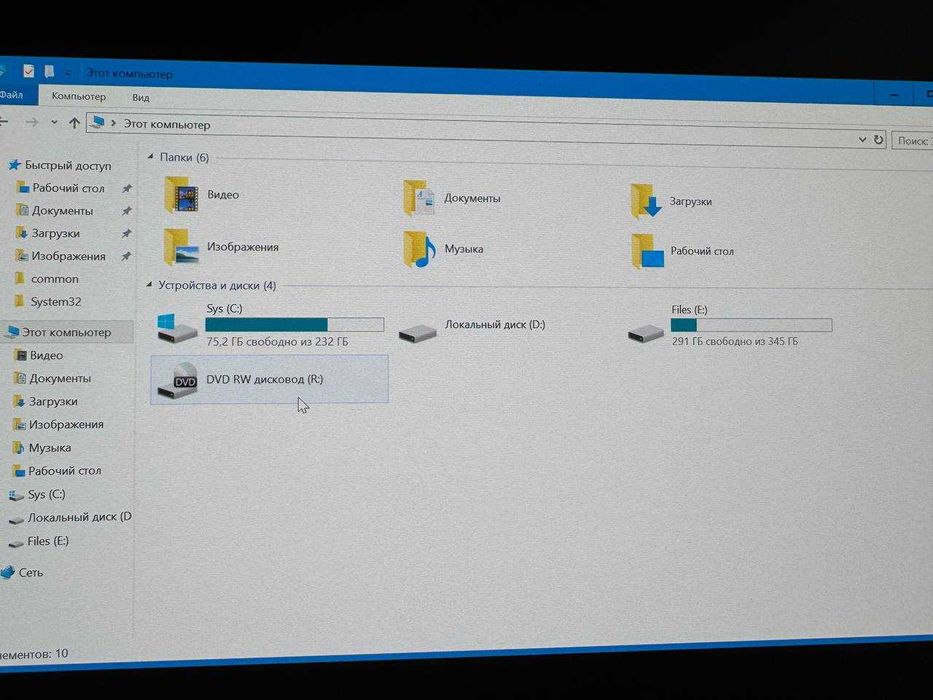Viewport: 933px width, 700px height.
Task: Unpin Загрузки from quick access
Action: (126, 233)
